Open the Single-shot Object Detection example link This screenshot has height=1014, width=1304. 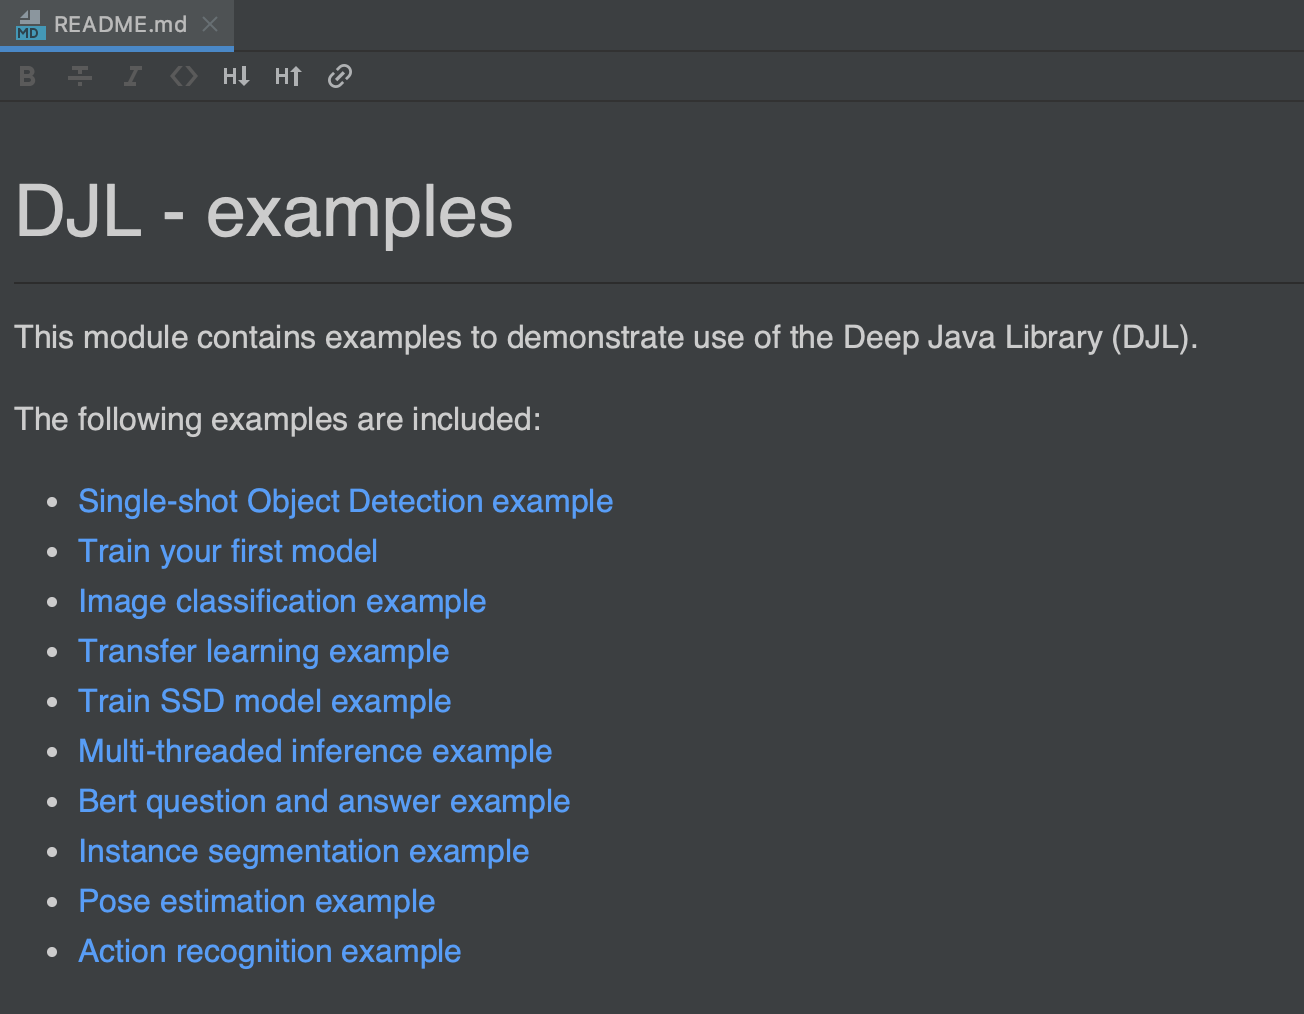click(x=345, y=501)
